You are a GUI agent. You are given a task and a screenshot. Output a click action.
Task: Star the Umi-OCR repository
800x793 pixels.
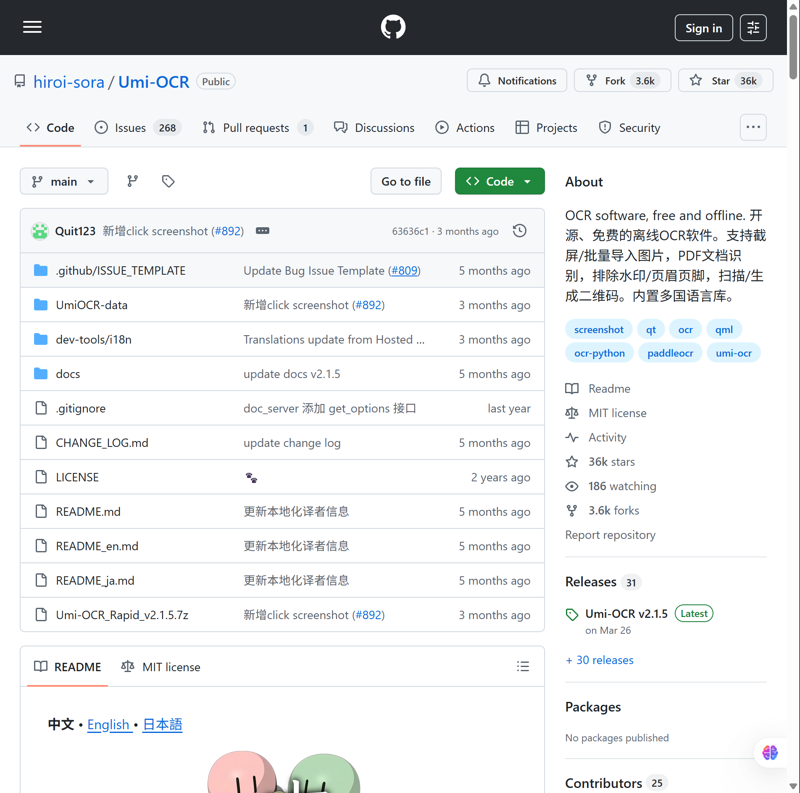(x=726, y=81)
